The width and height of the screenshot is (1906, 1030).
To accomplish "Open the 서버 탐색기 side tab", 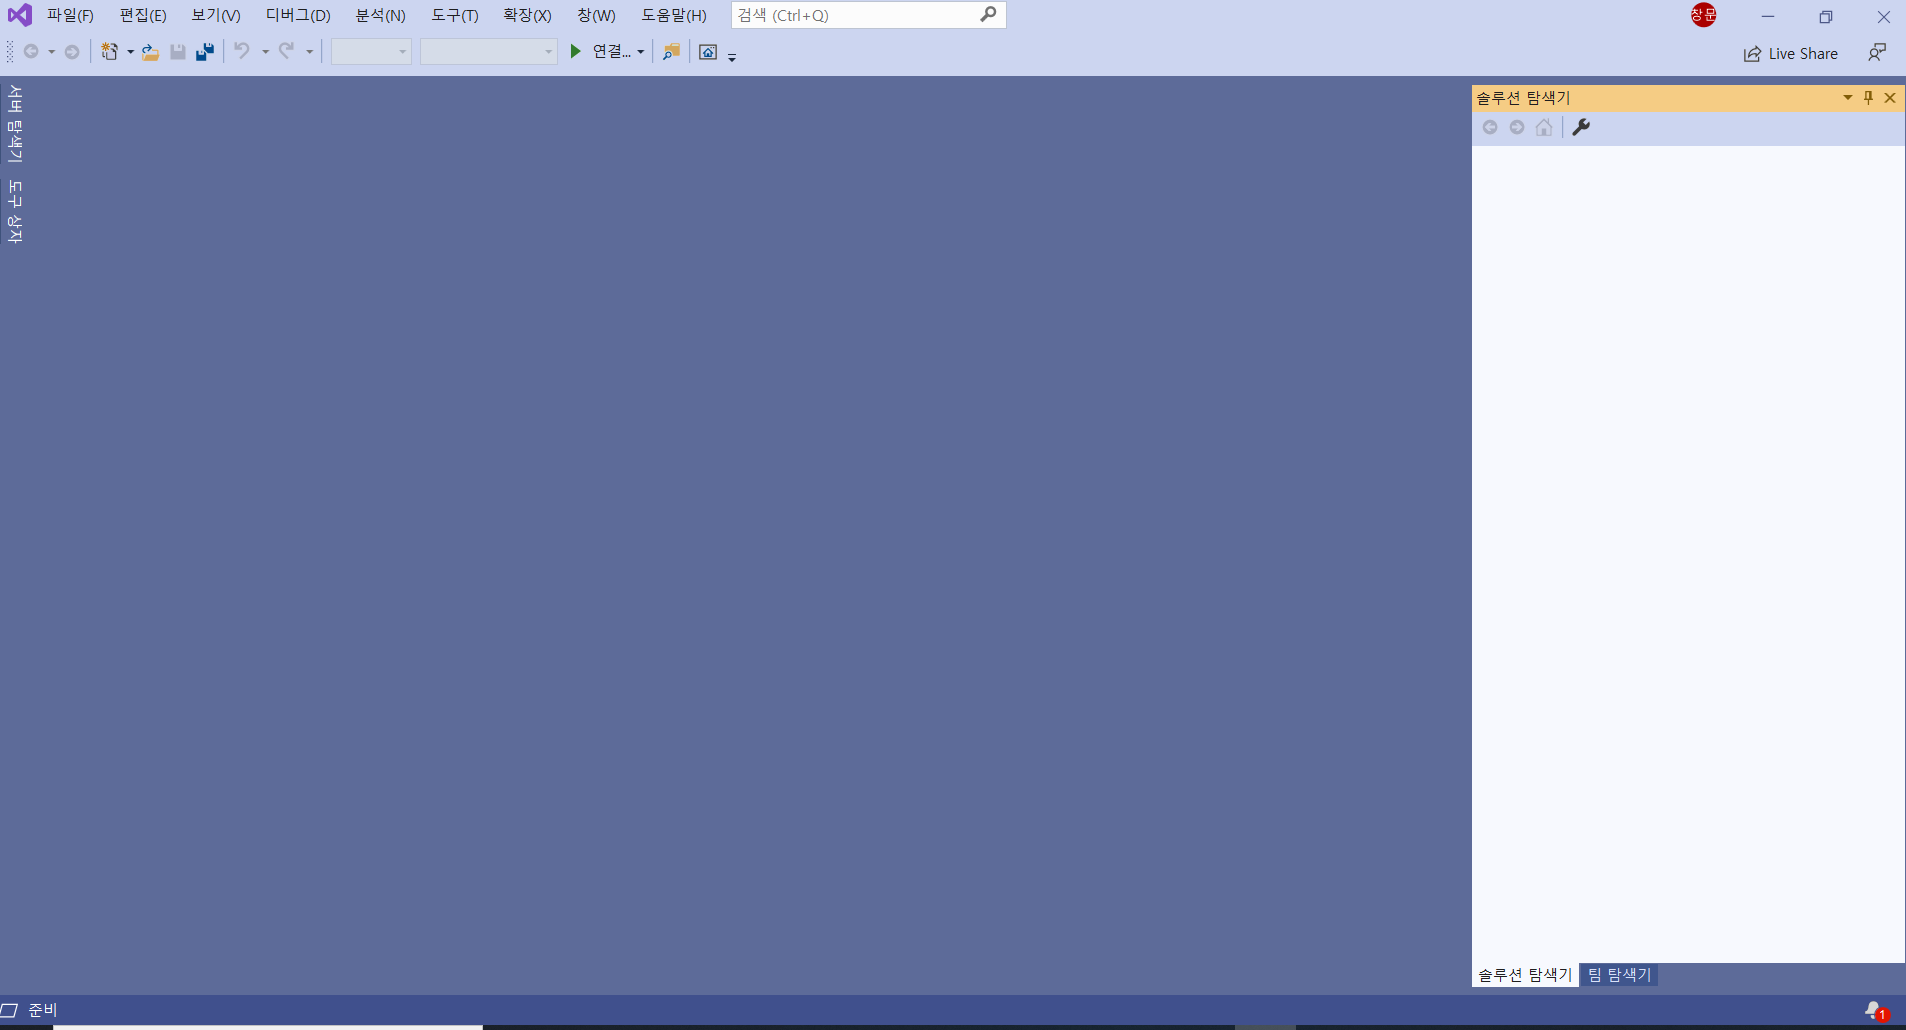I will pyautogui.click(x=15, y=124).
